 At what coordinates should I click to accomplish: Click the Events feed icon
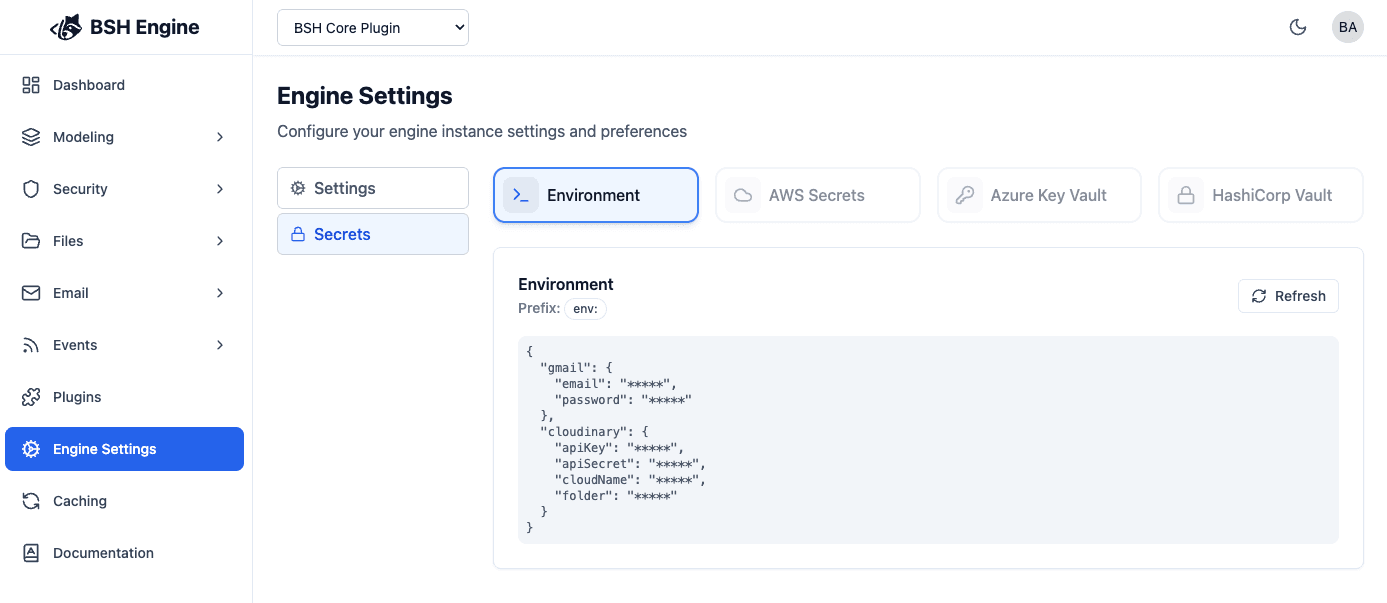click(31, 345)
